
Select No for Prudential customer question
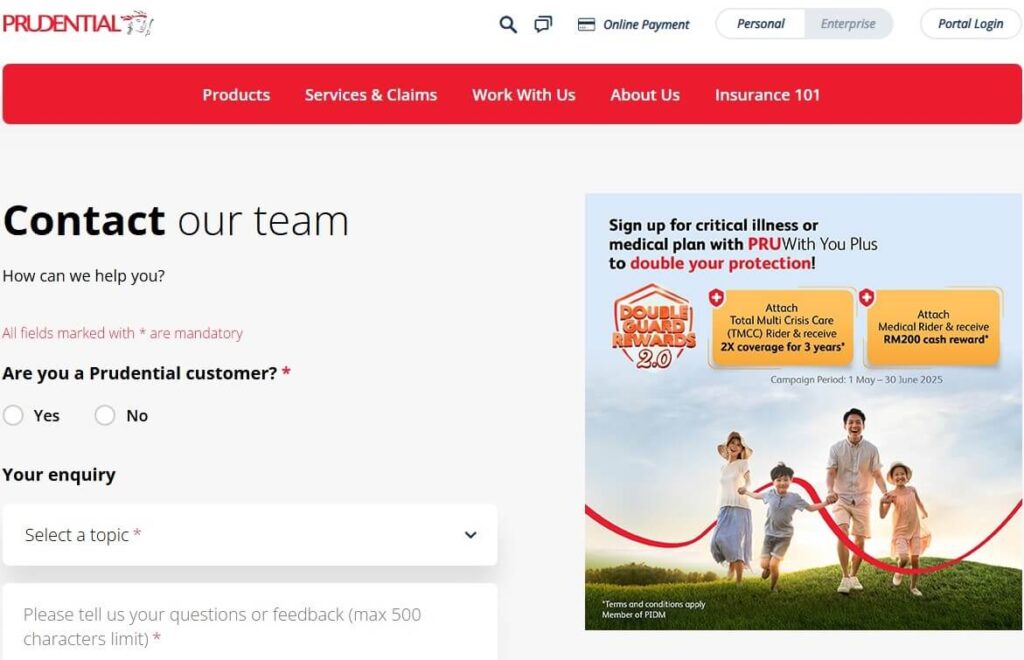coord(105,415)
